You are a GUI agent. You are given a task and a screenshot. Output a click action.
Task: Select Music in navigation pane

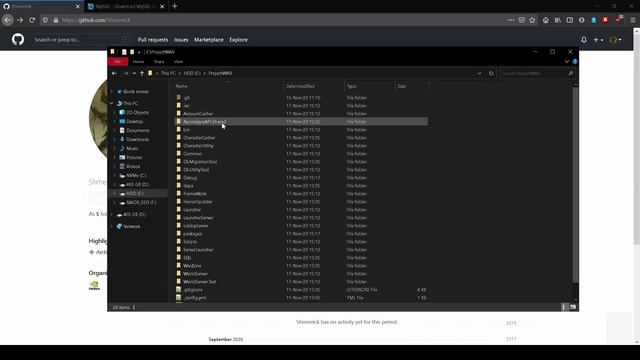(132, 149)
